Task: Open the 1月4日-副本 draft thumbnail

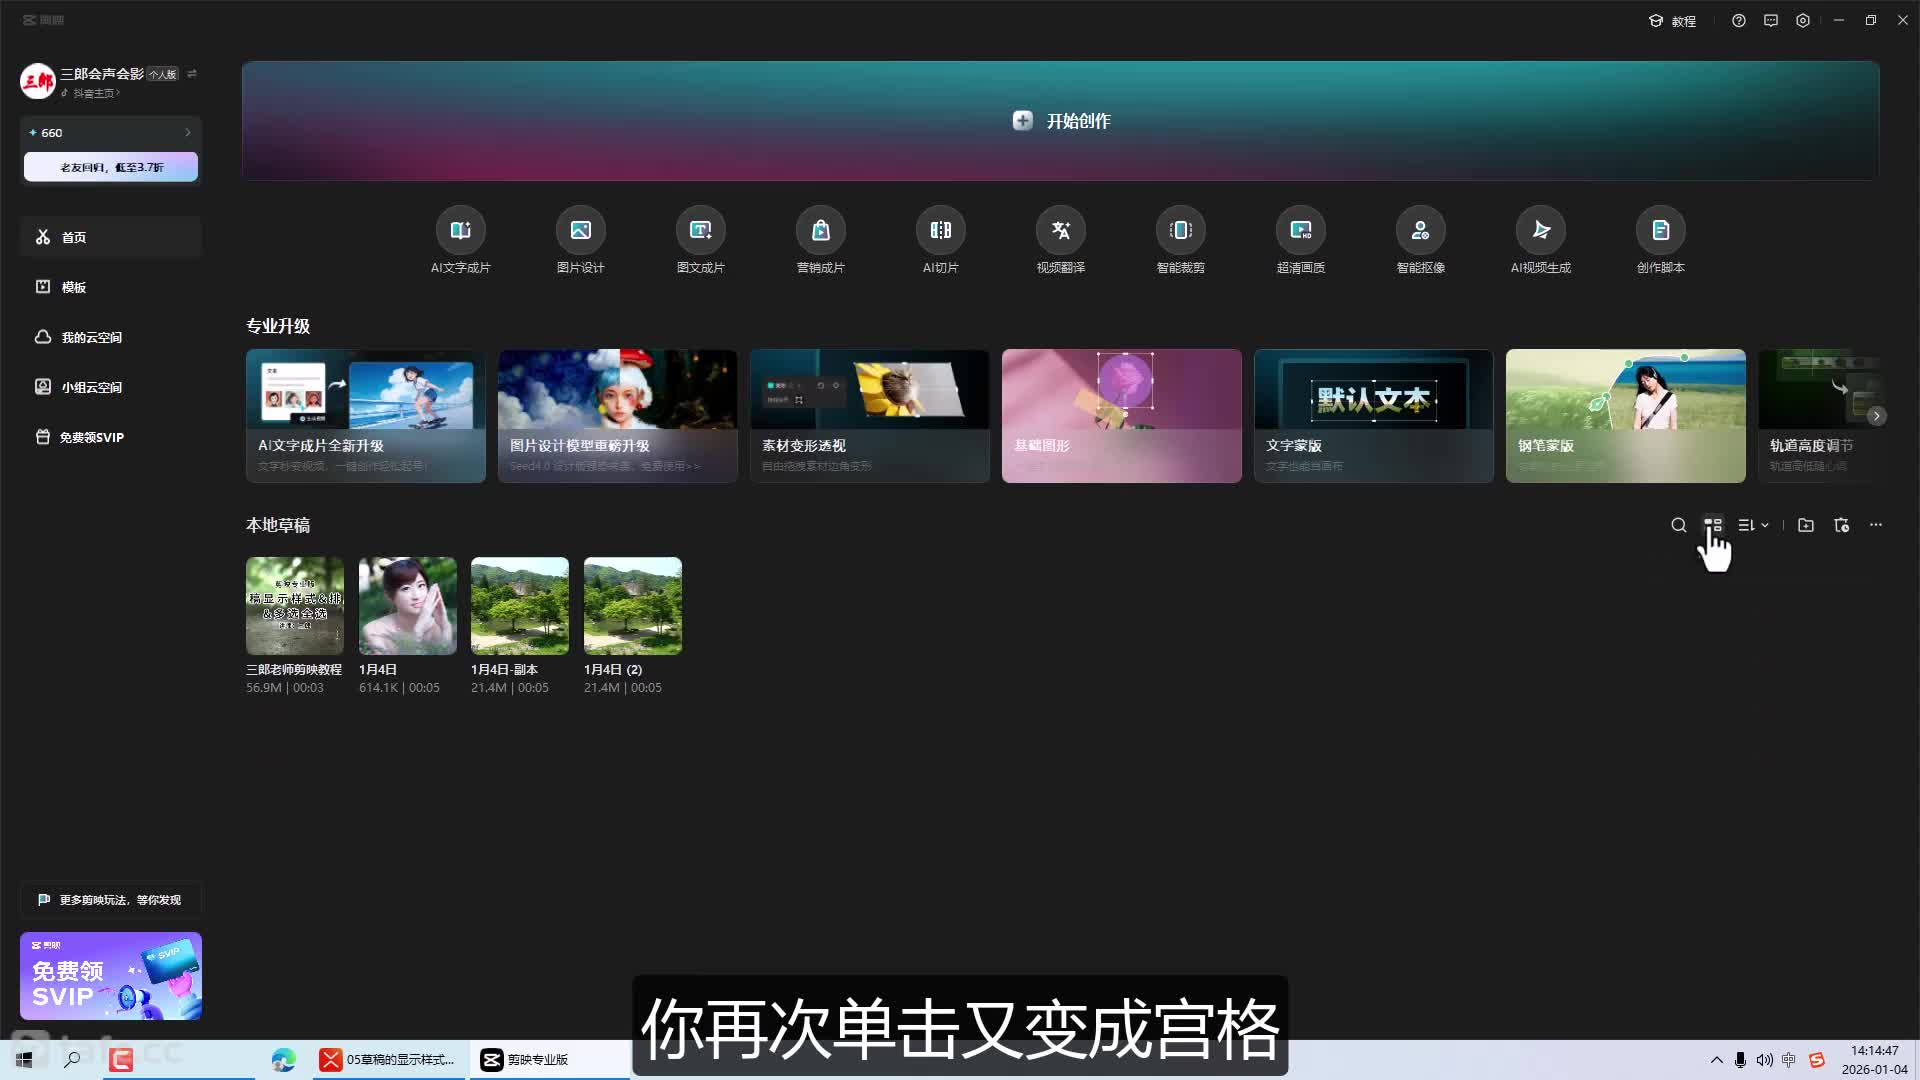Action: [520, 606]
